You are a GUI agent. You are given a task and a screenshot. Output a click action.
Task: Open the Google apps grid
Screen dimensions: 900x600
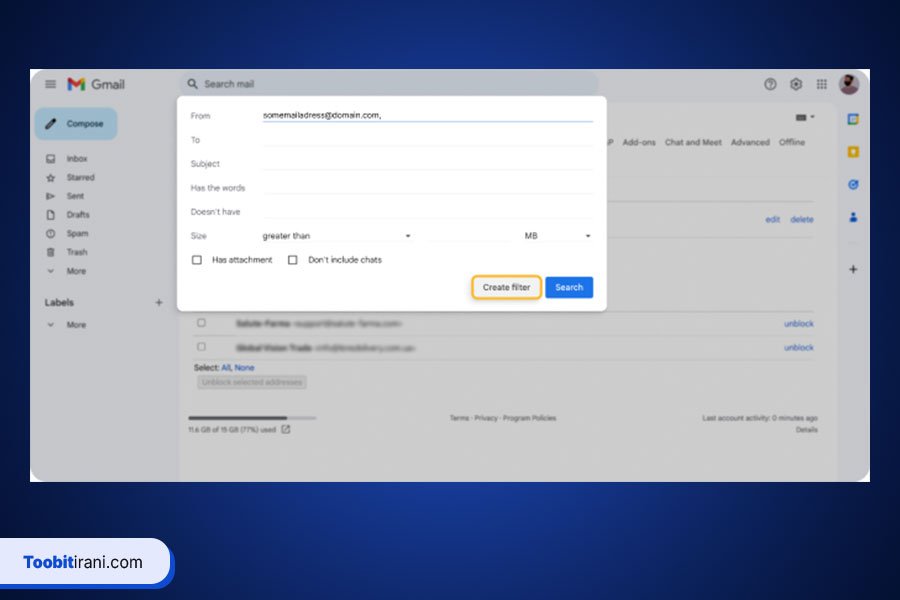(x=822, y=84)
